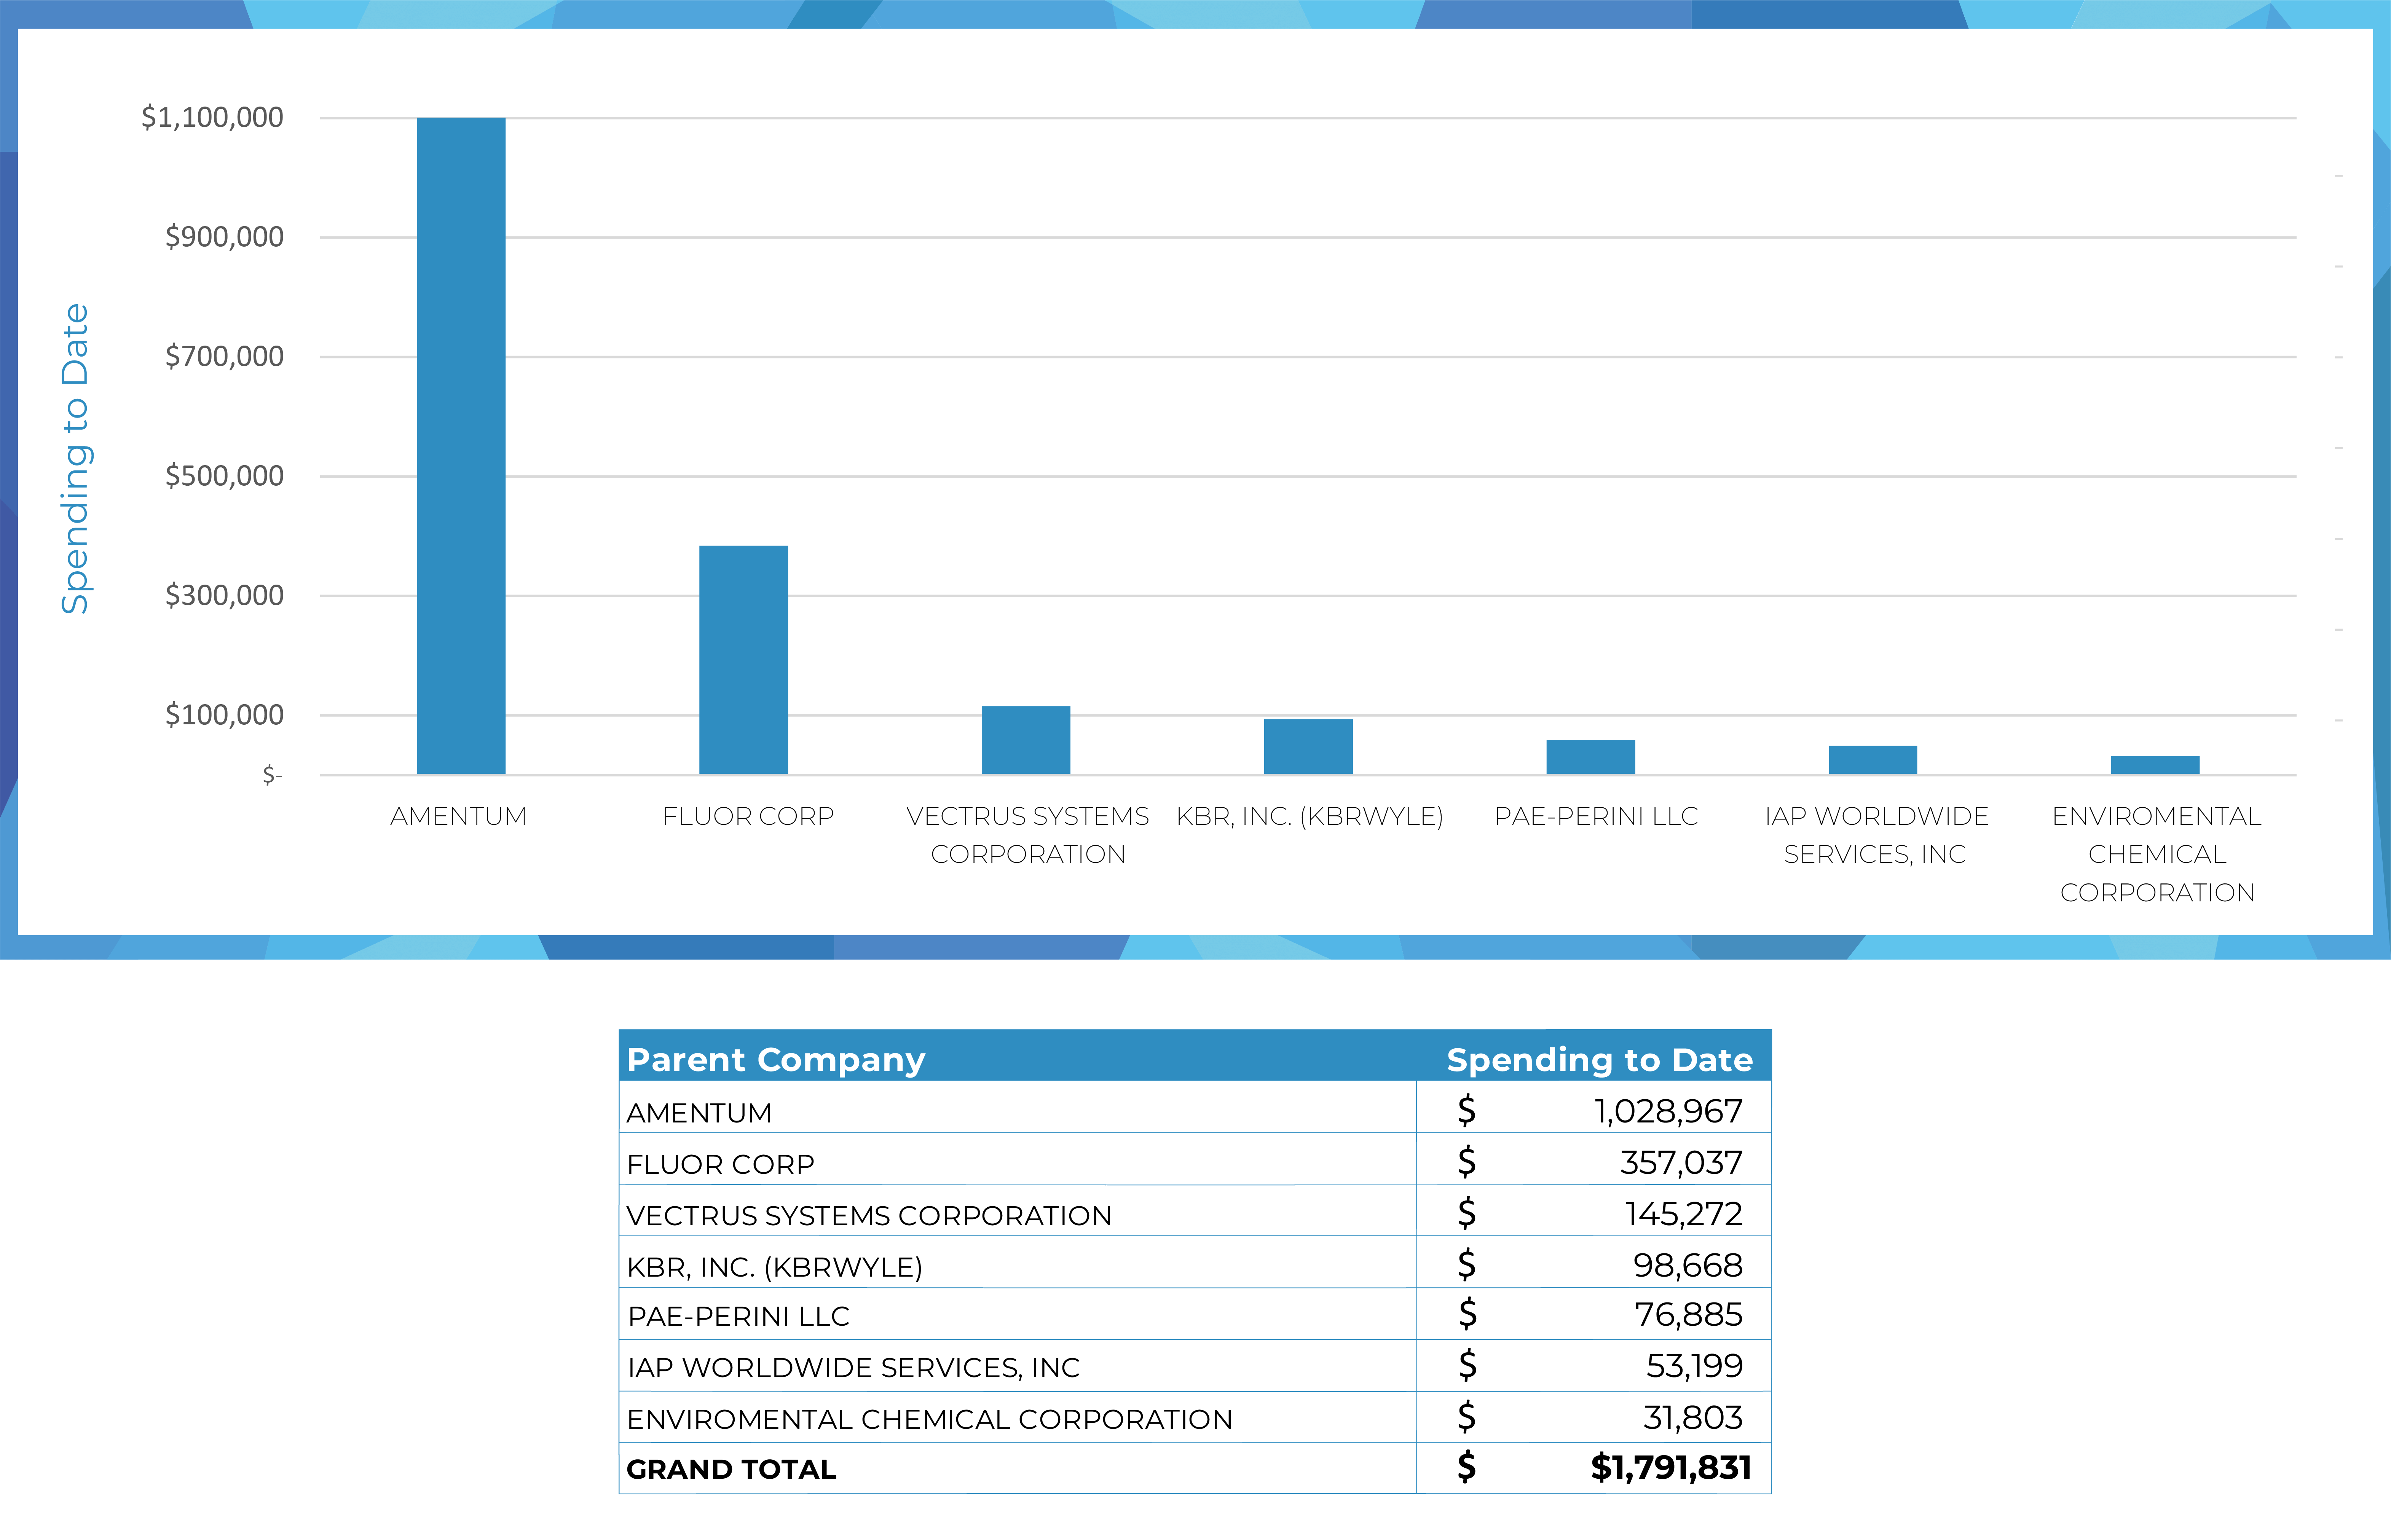Click the value 98,668 in the table
Image resolution: width=2391 pixels, height=1540 pixels.
tap(1688, 1265)
